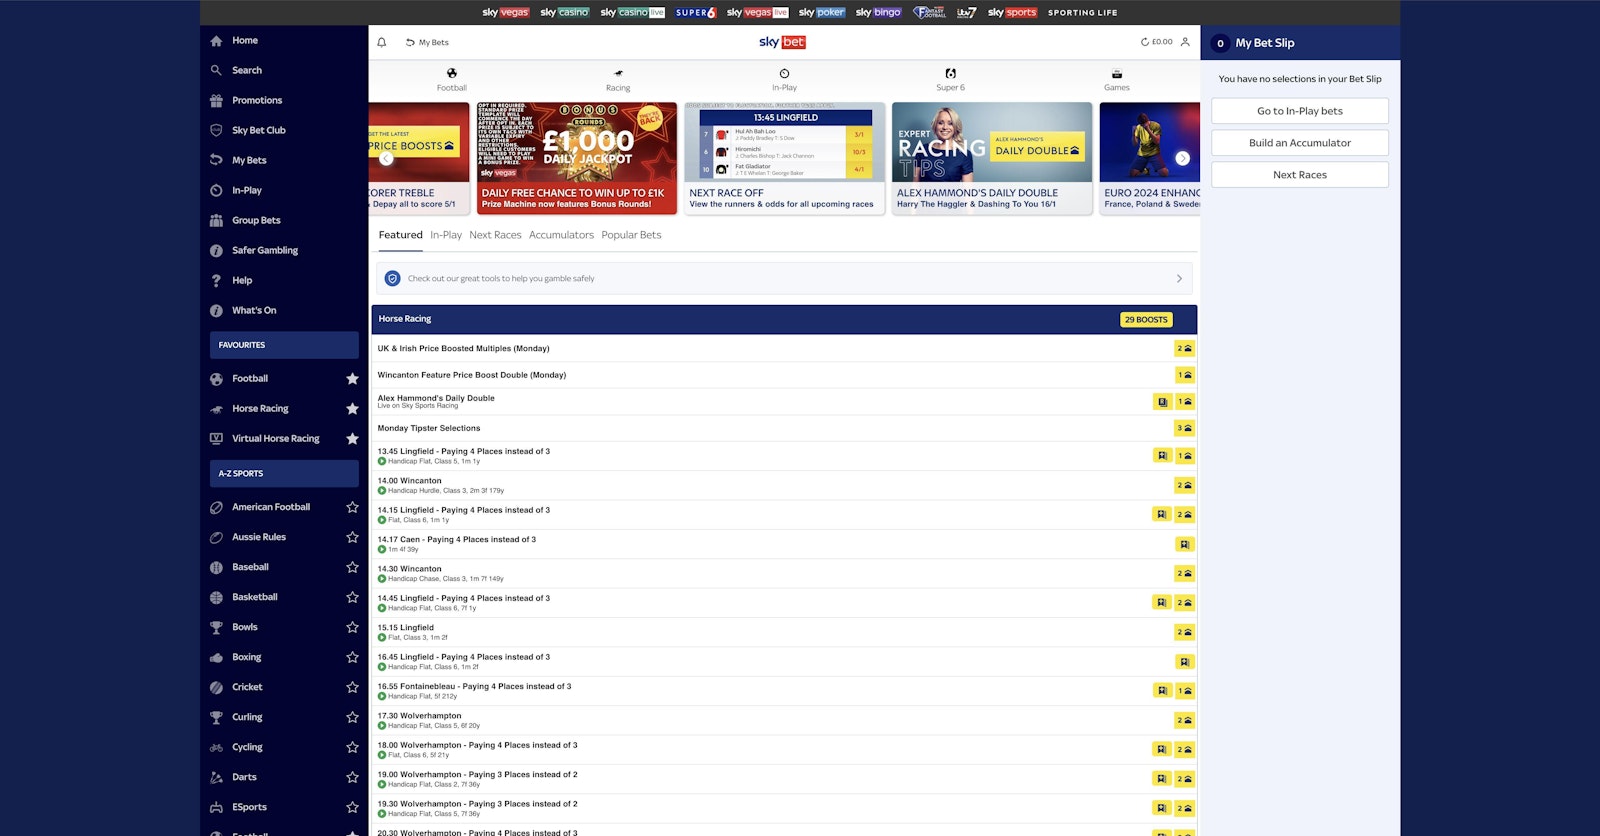1600x836 pixels.
Task: Open the notifications bell icon
Action: (x=381, y=42)
